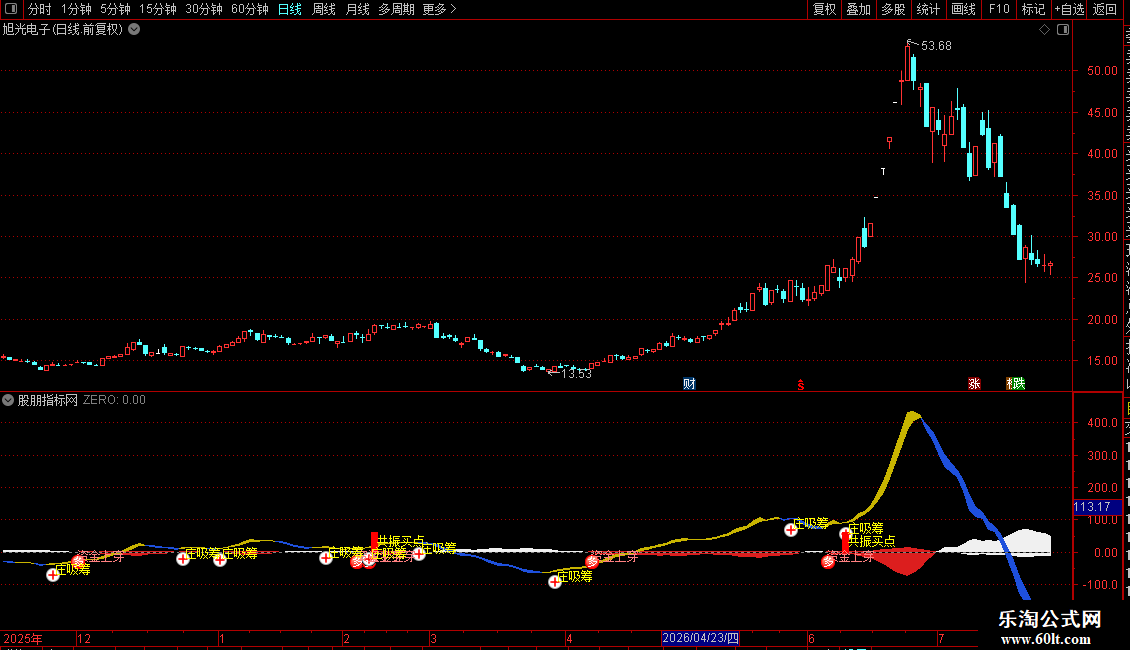Click the diamond icon at the chart's top right
This screenshot has width=1130, height=650.
coord(1044,30)
